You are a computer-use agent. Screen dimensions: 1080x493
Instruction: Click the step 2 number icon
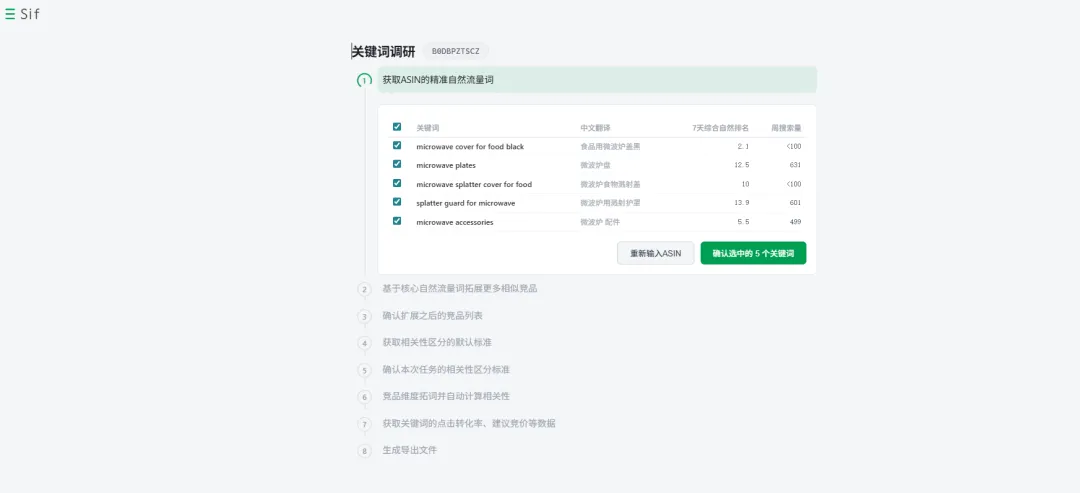(x=364, y=289)
